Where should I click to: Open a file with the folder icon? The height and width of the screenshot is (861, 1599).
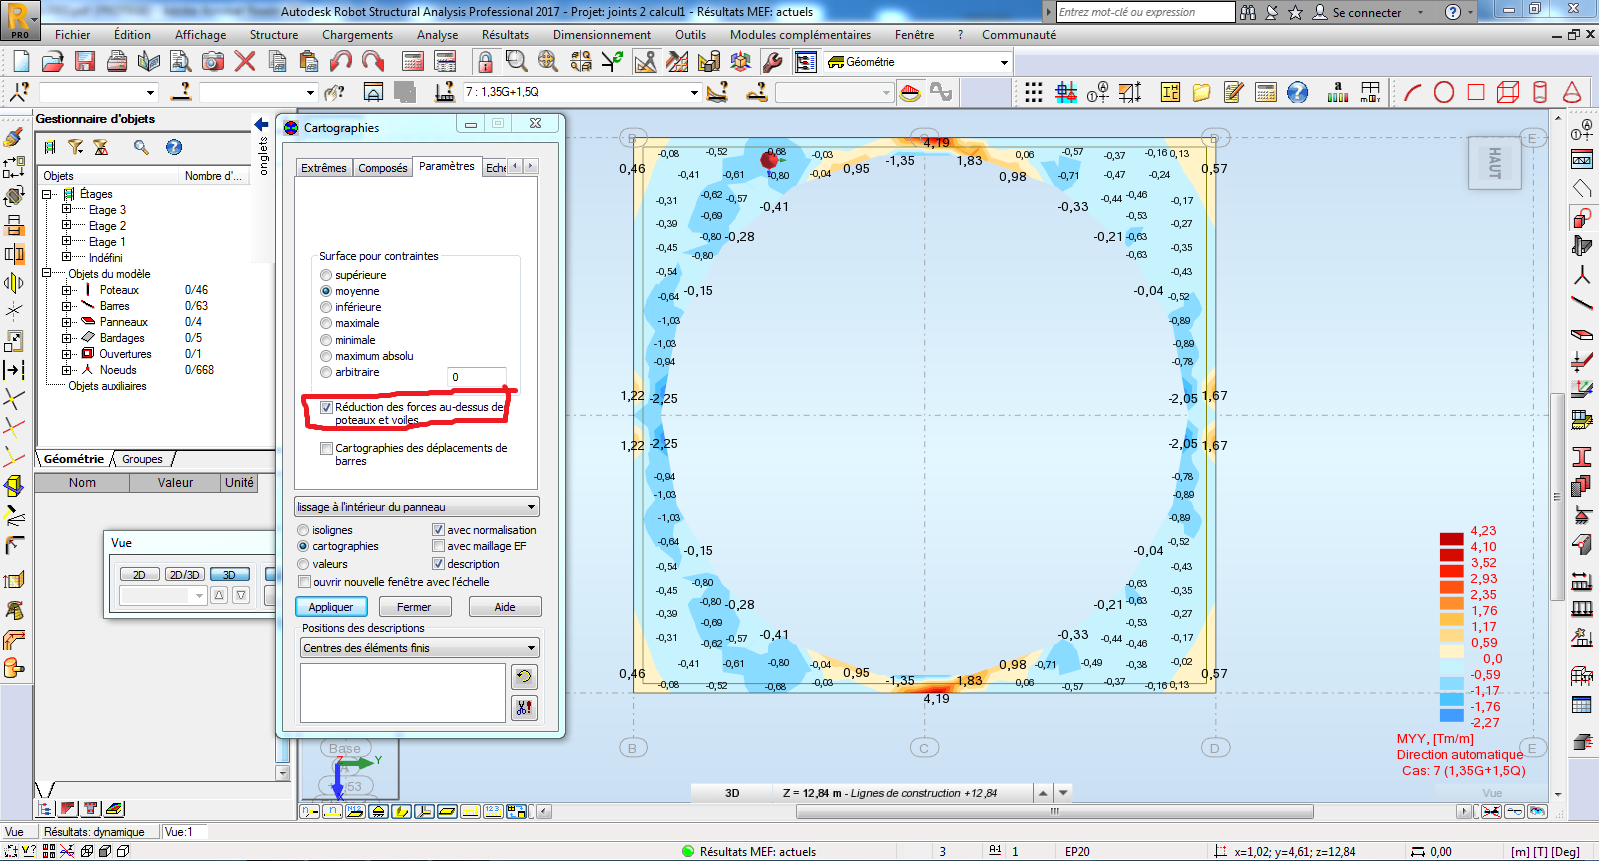point(53,62)
